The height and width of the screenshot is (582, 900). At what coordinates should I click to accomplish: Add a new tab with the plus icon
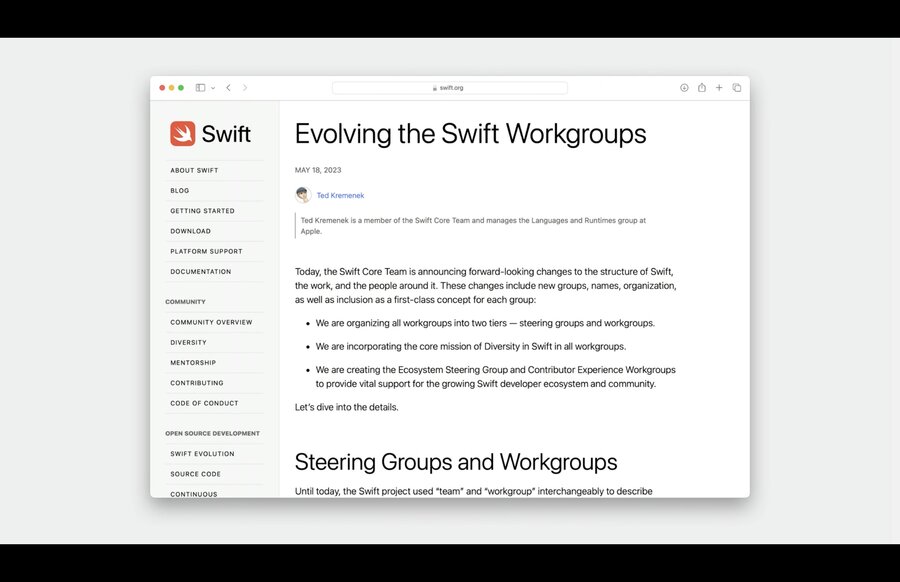719,88
